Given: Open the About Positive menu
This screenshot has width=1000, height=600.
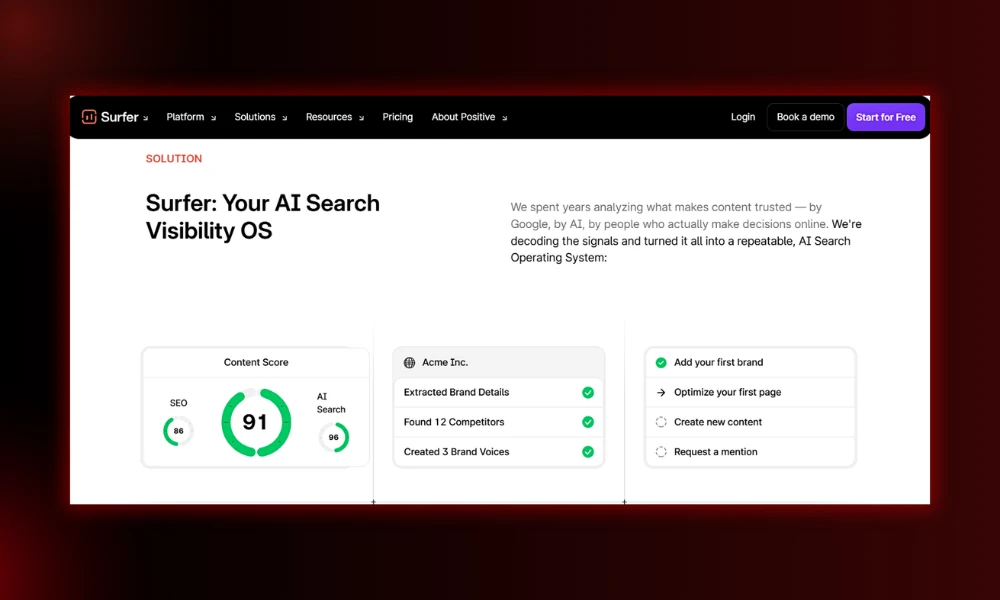Looking at the screenshot, I should click(x=464, y=117).
